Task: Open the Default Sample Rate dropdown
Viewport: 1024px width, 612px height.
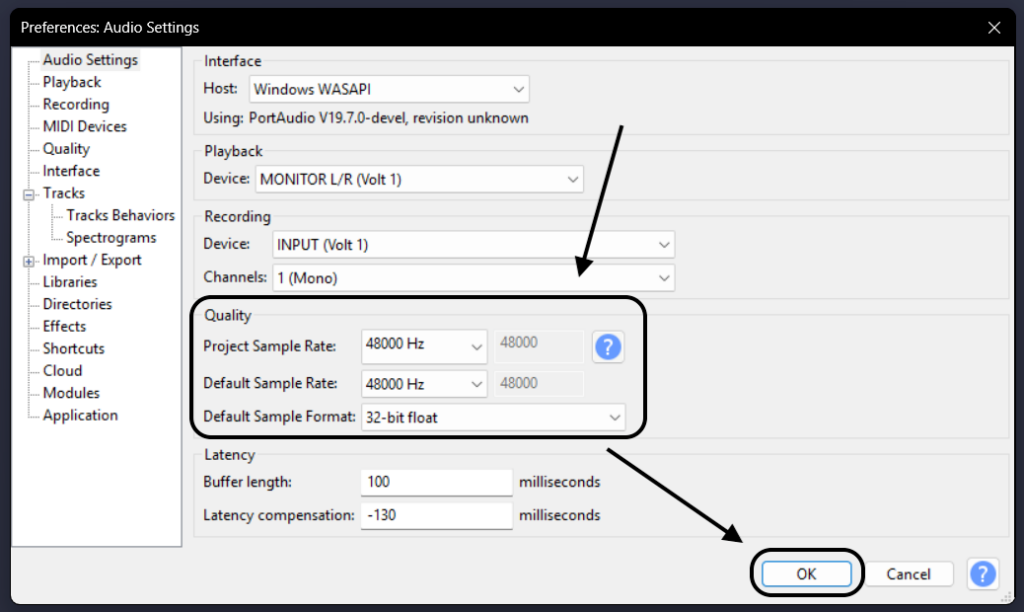Action: pos(424,383)
